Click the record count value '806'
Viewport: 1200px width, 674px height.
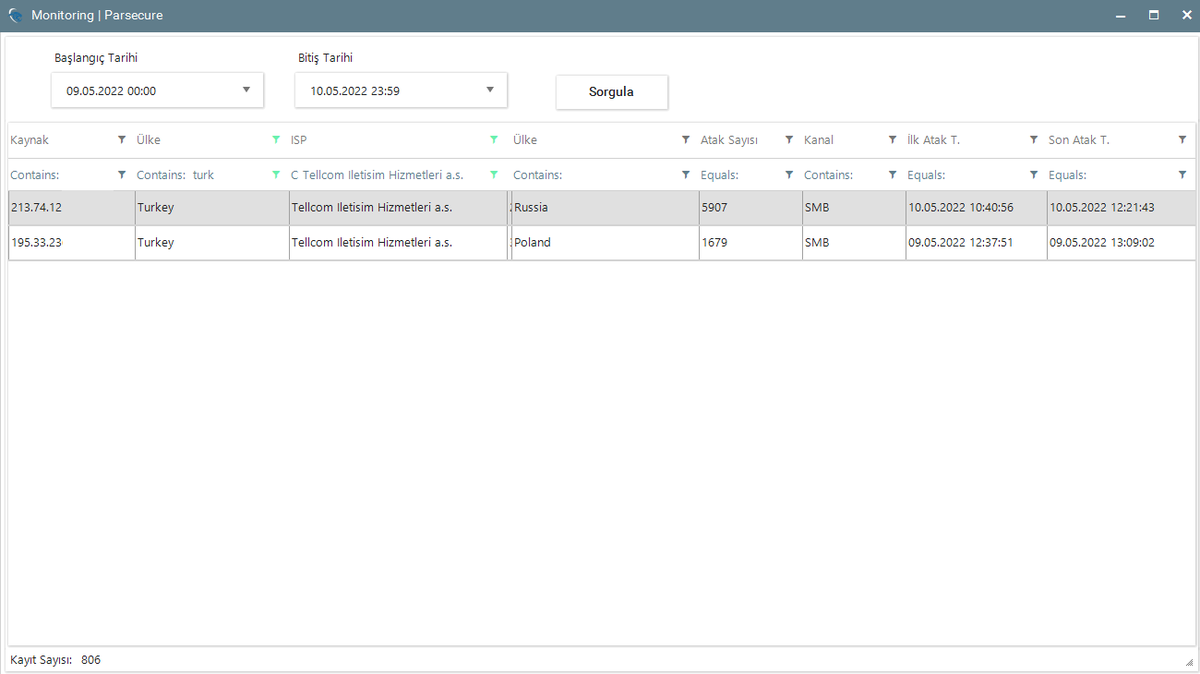tap(91, 660)
